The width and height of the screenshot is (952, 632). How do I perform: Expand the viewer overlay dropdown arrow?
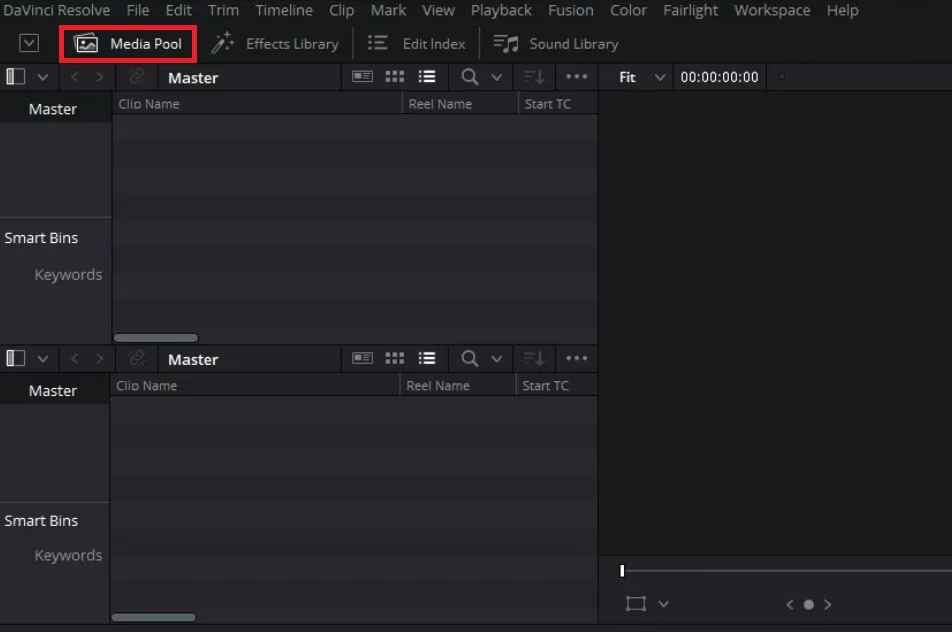(x=663, y=604)
